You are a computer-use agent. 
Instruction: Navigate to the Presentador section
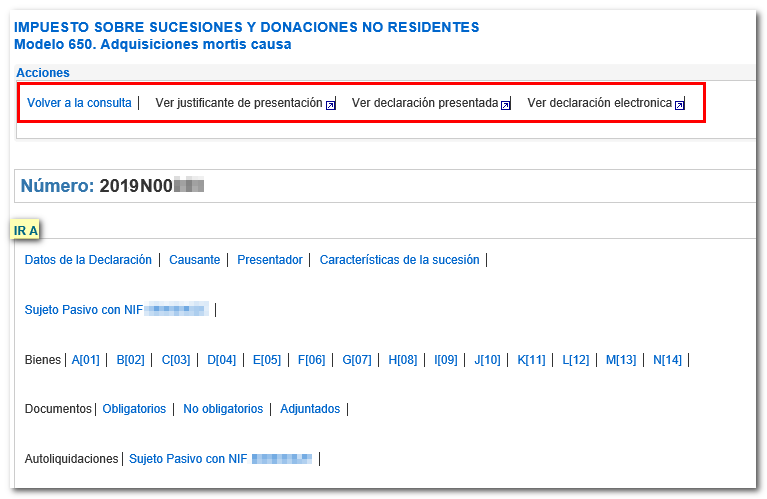269,260
